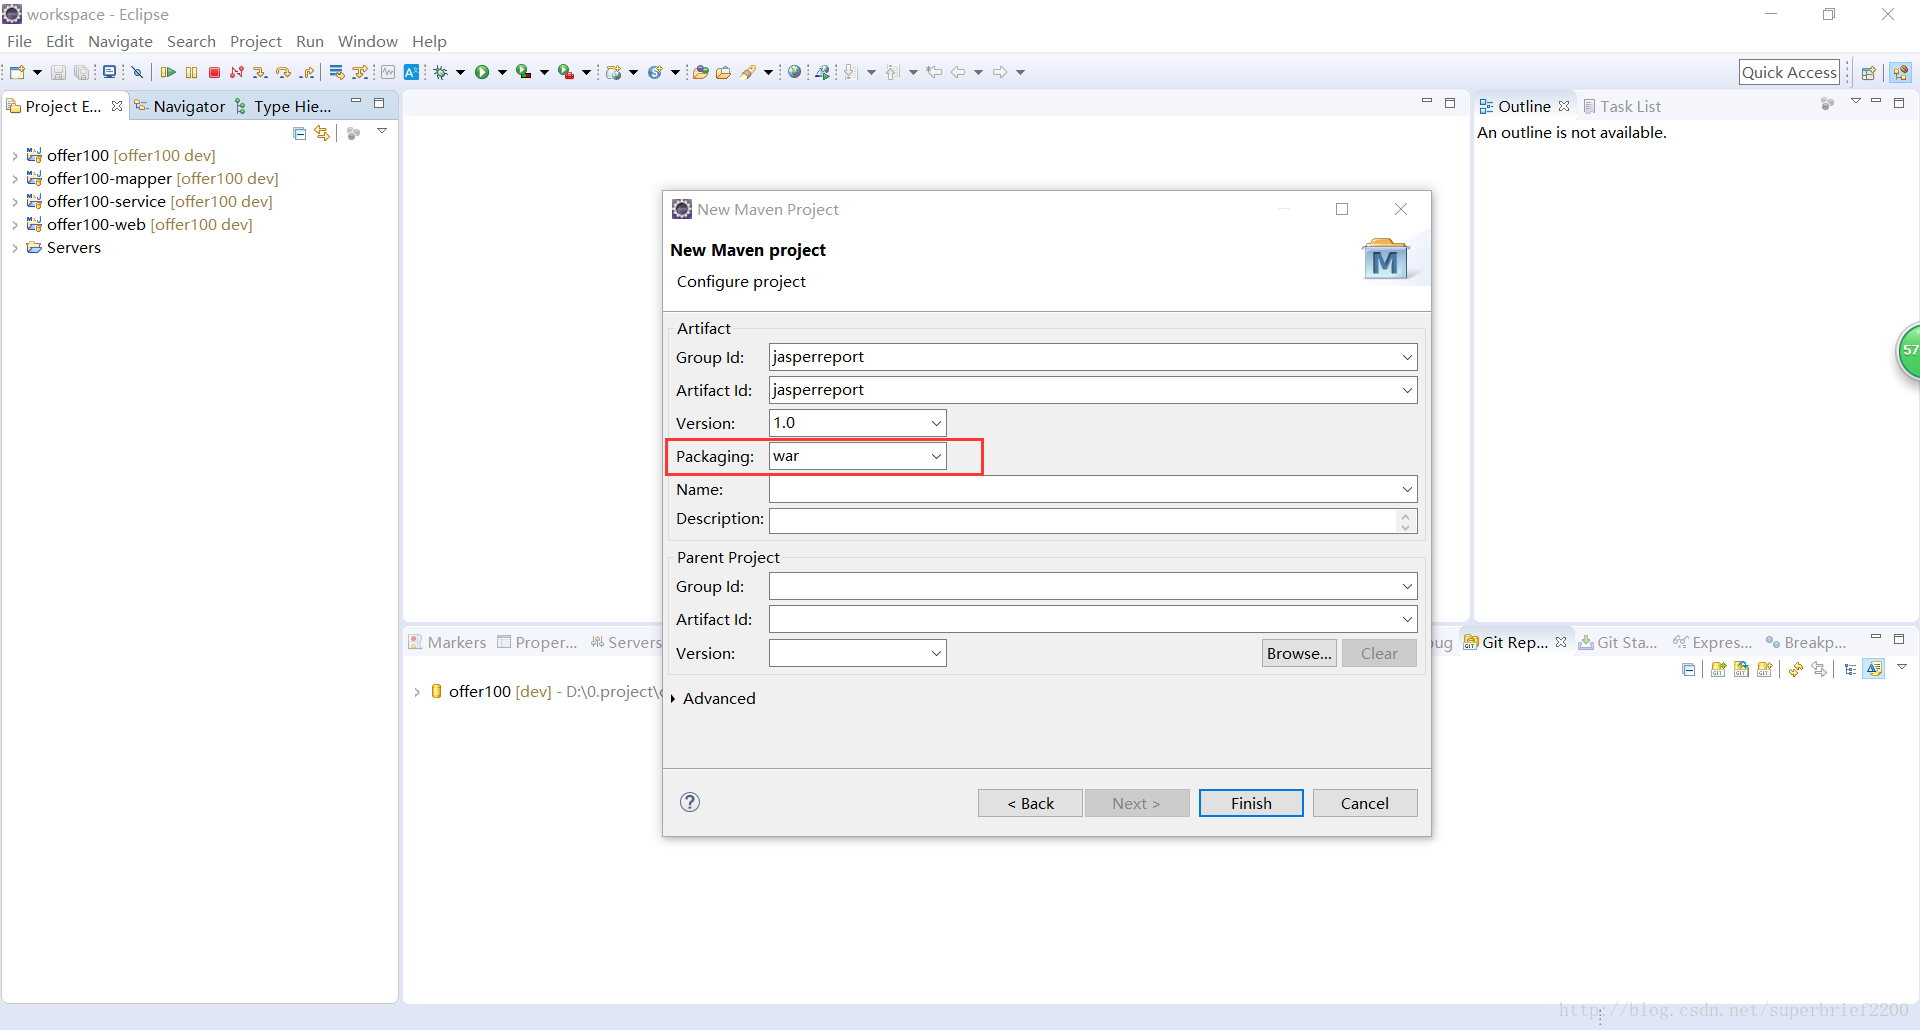This screenshot has width=1920, height=1030.
Task: Expand the Advanced section
Action: click(x=673, y=699)
